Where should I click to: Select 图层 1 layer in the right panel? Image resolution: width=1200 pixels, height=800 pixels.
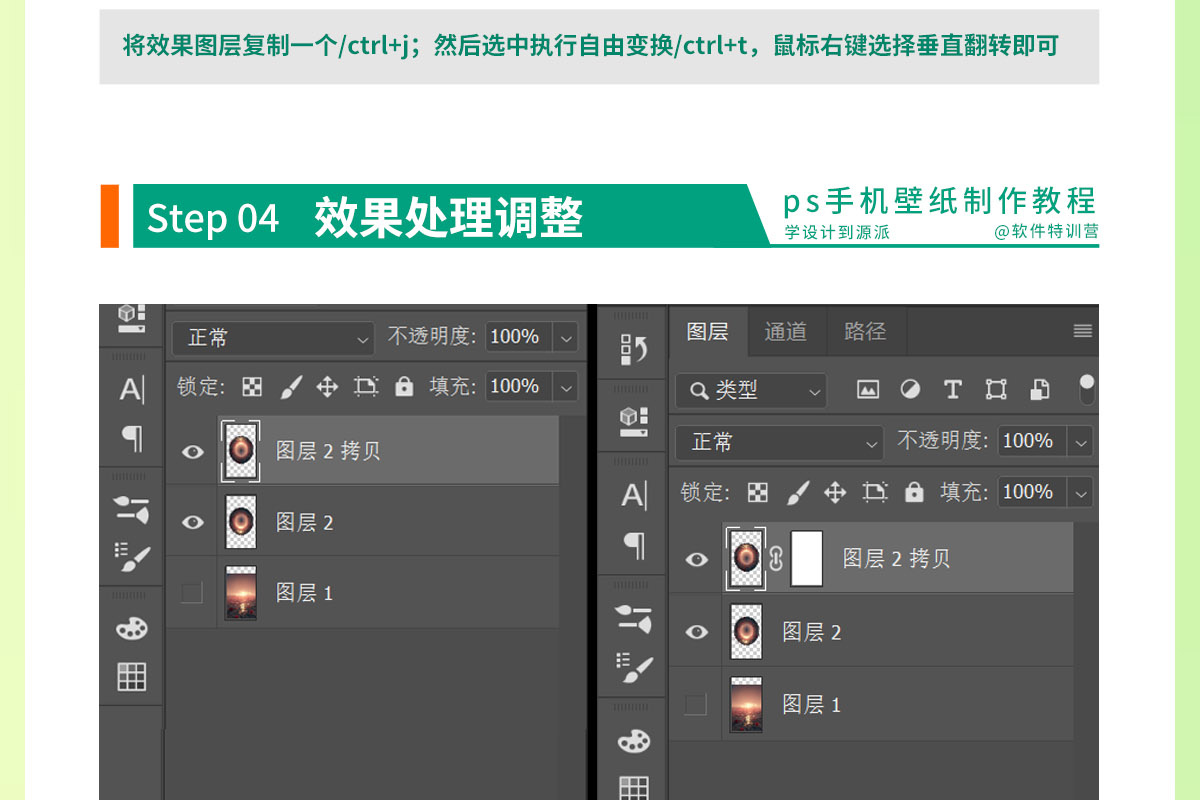click(x=811, y=705)
